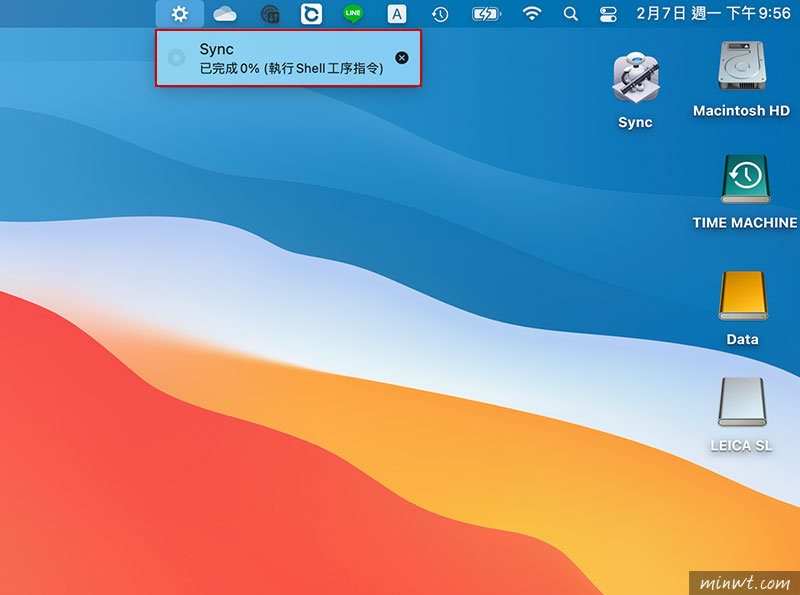Click '已完成 0% (執行 Shell 工序指令)' status text
The image size is (800, 595).
click(x=291, y=68)
